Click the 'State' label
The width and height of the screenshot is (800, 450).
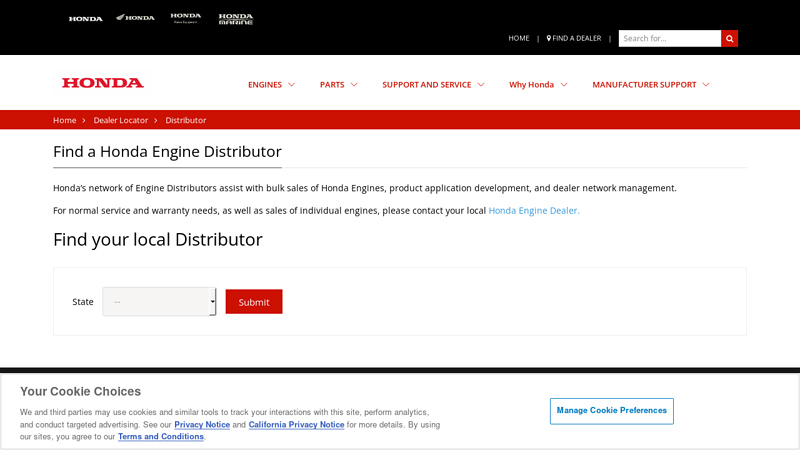click(83, 302)
